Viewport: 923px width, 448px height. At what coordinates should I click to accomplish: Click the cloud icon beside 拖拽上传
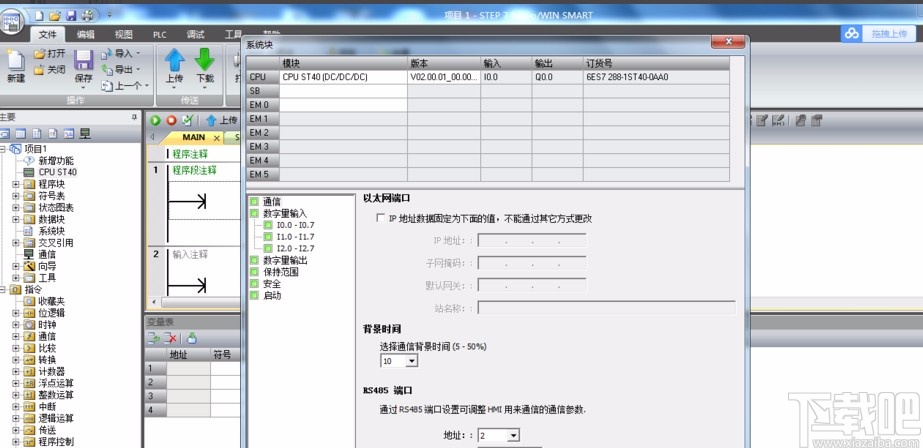(852, 34)
